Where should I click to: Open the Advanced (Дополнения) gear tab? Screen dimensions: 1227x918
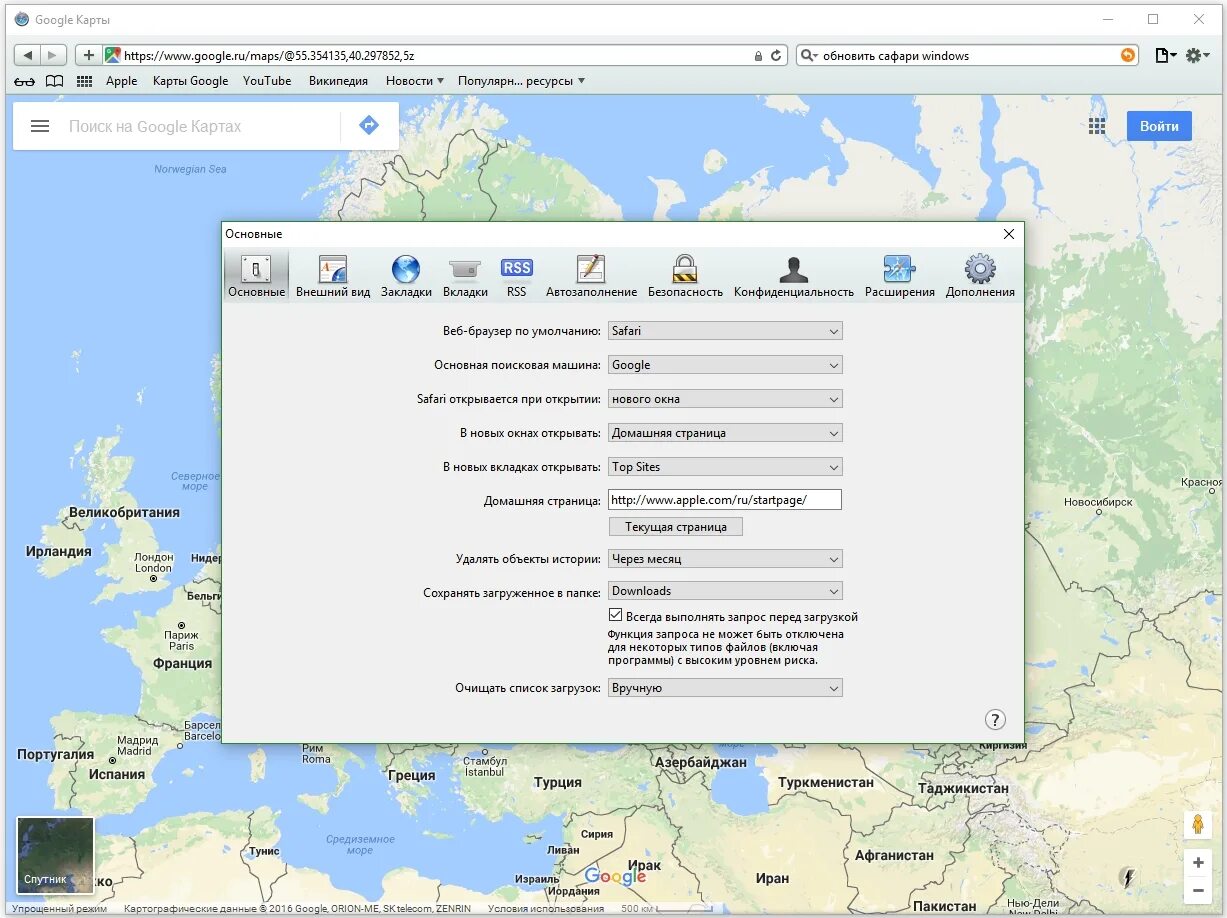pos(980,275)
